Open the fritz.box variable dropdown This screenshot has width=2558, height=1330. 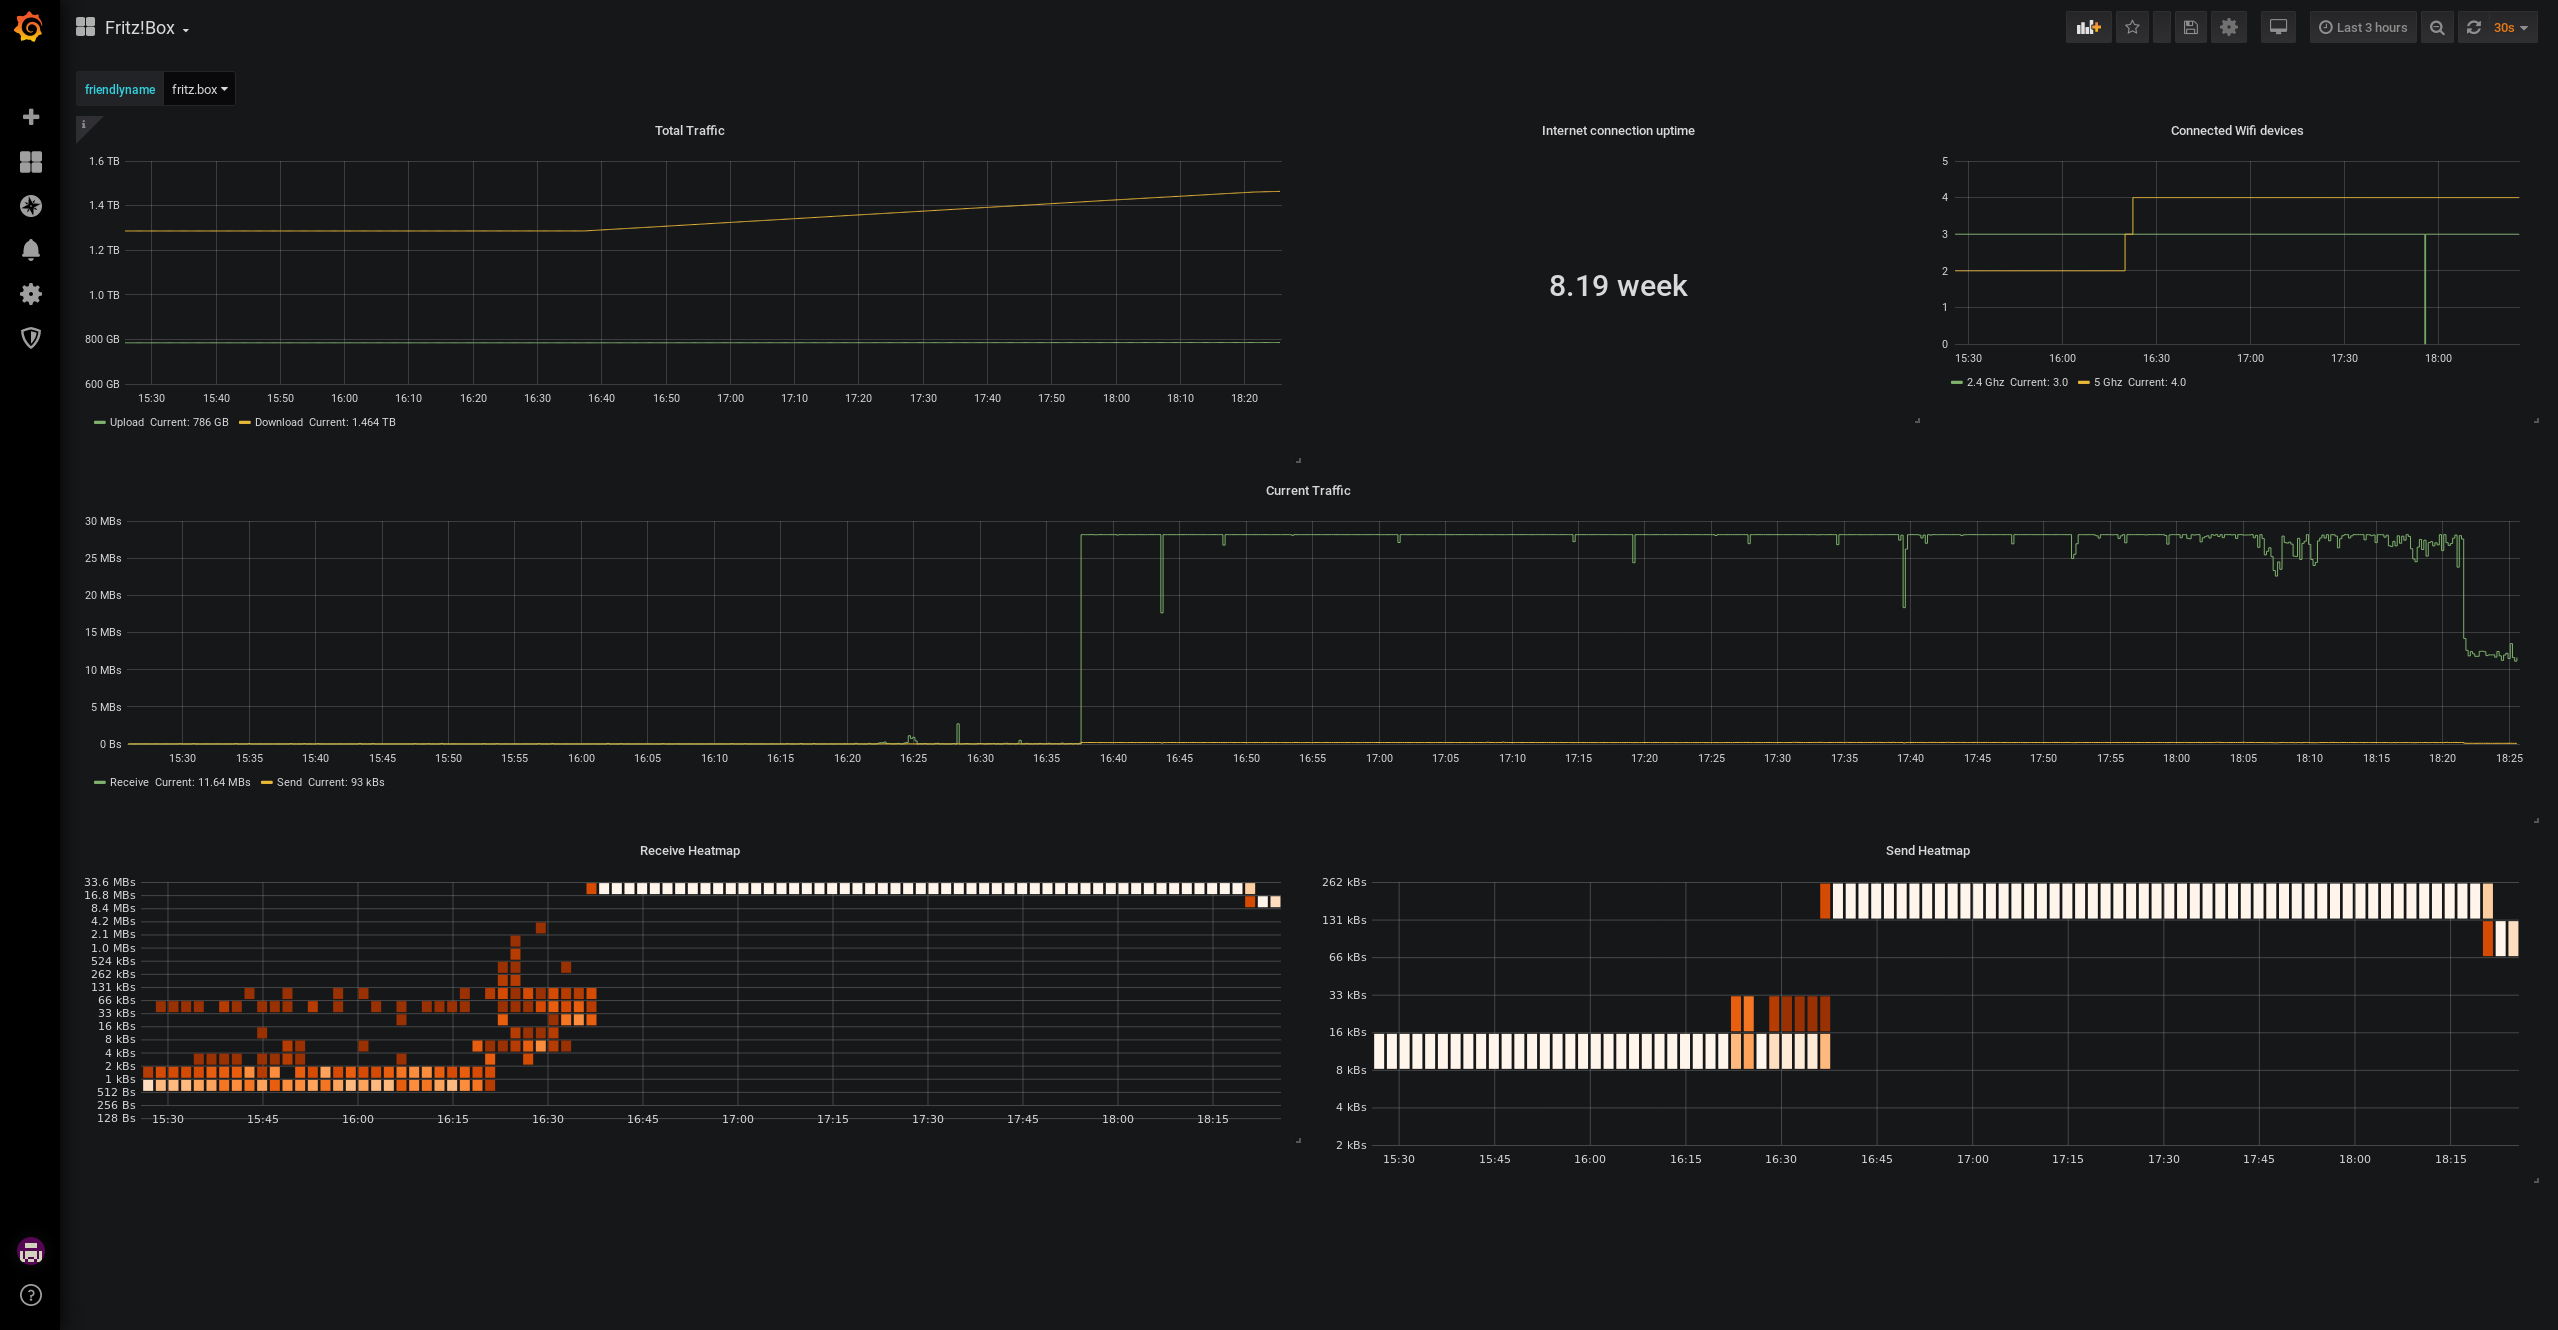[x=199, y=89]
